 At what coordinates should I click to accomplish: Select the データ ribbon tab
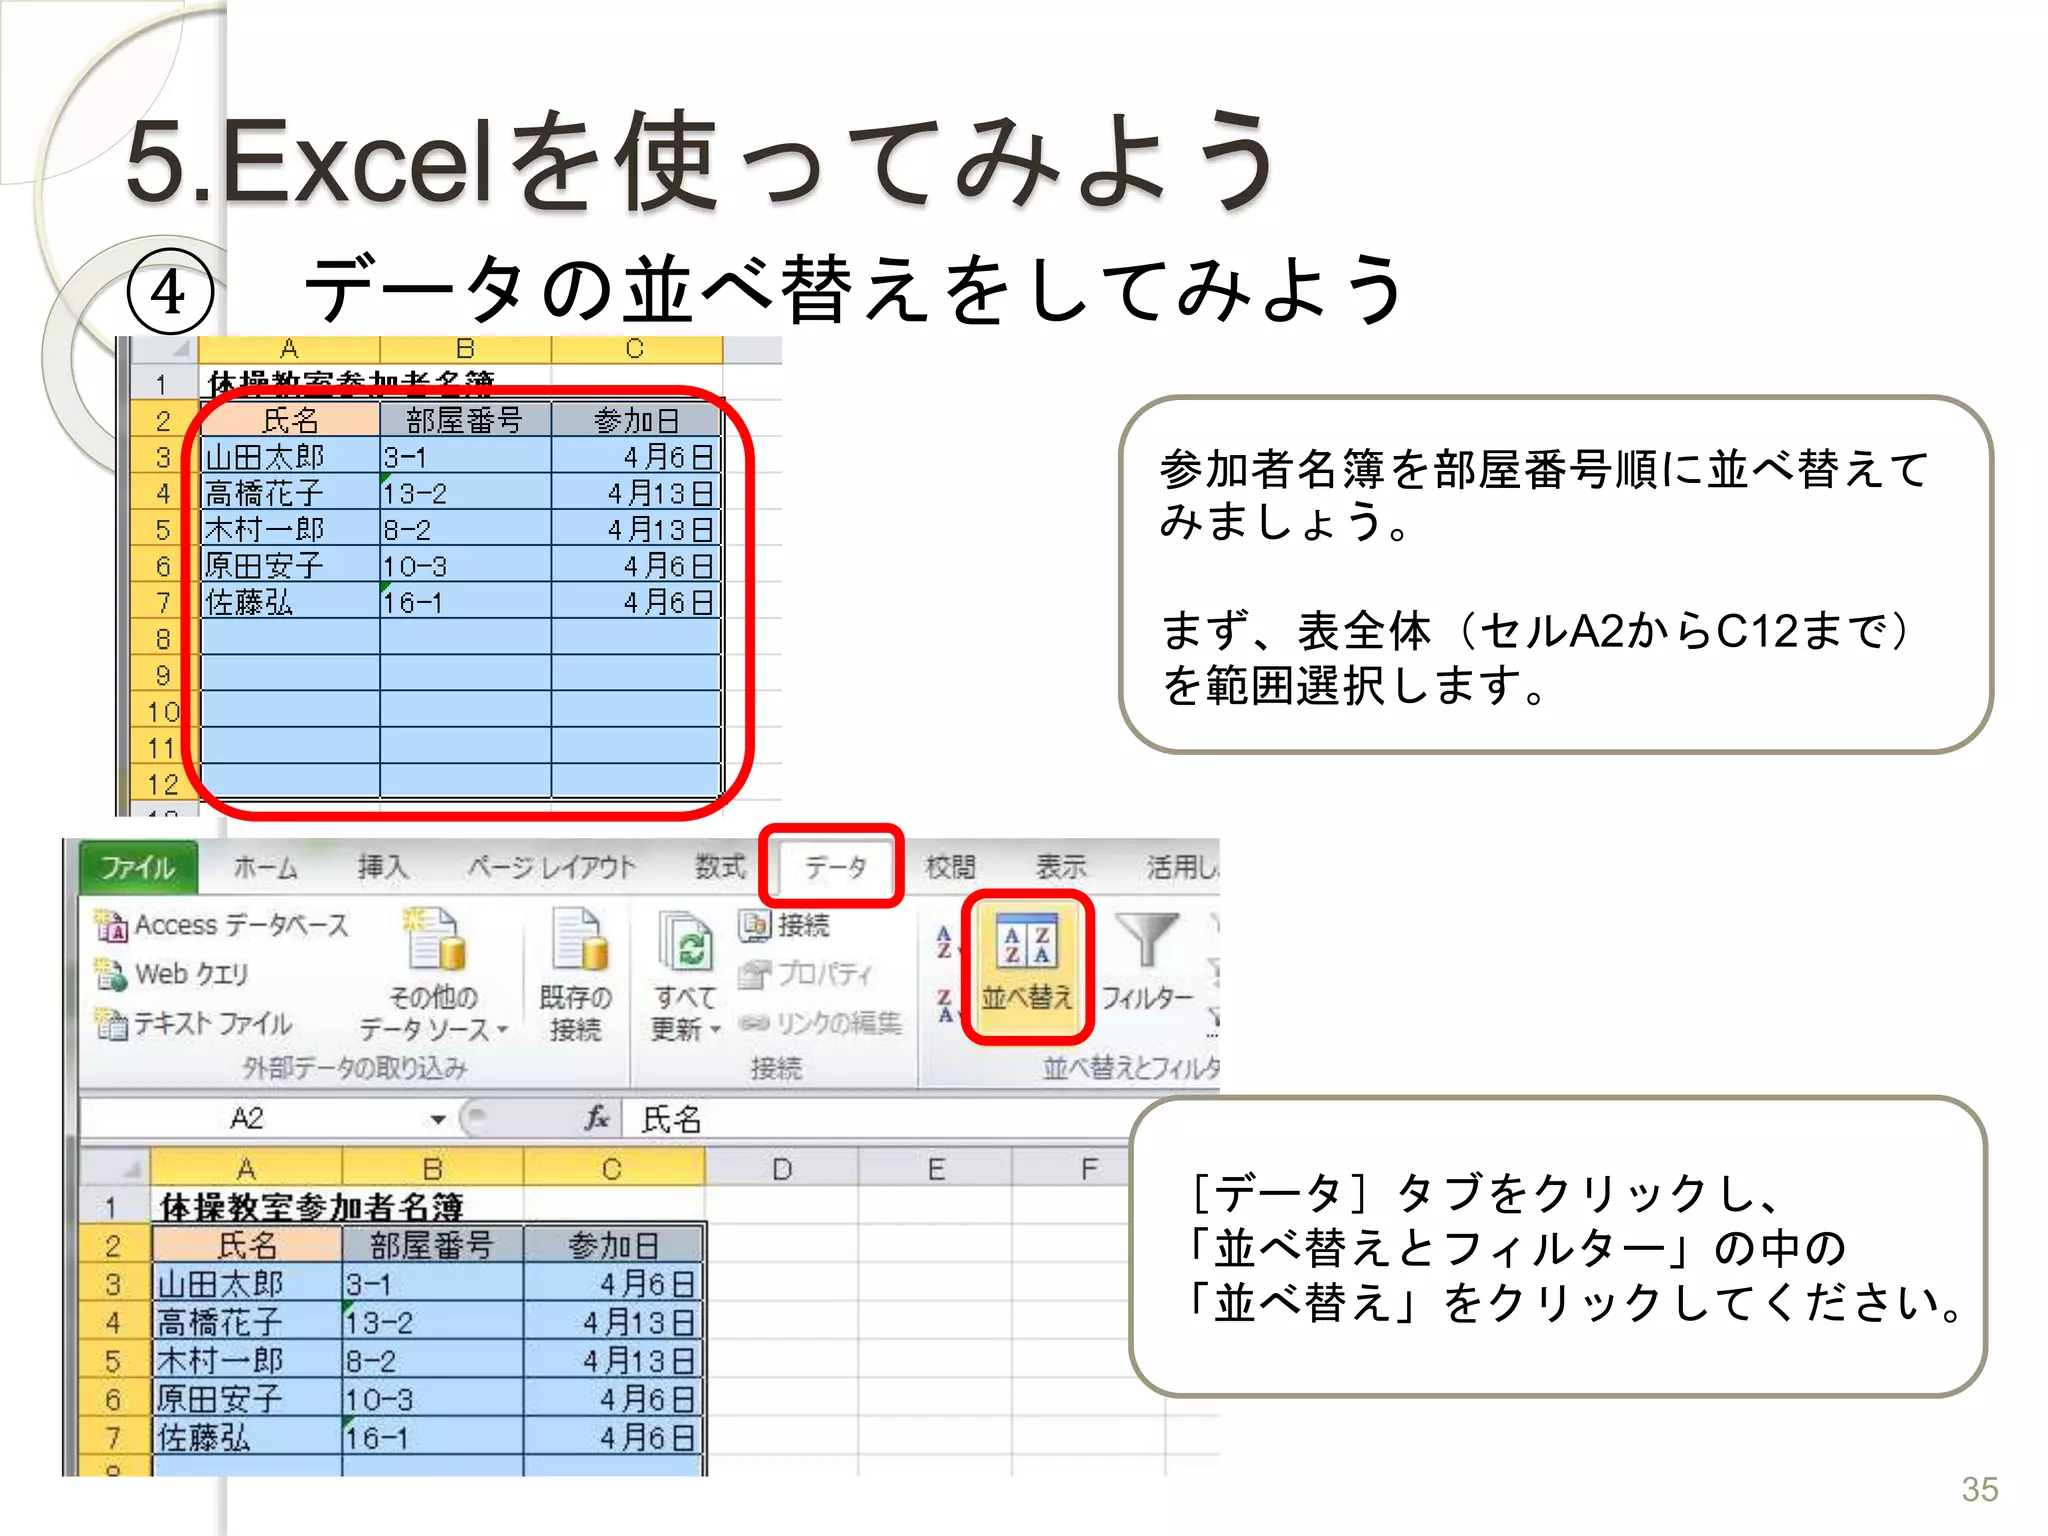pos(834,867)
